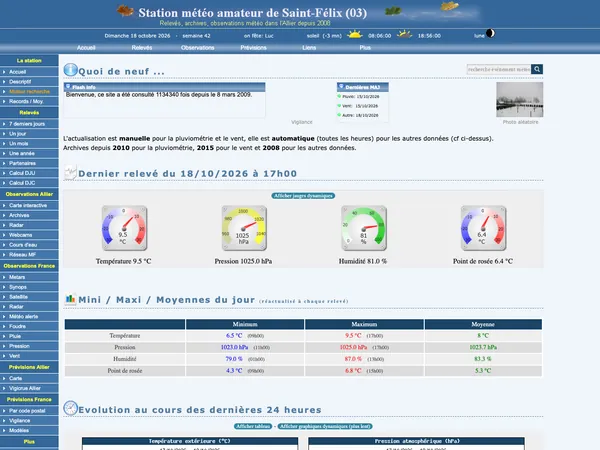Open Carte interactive sidebar link

click(29, 205)
